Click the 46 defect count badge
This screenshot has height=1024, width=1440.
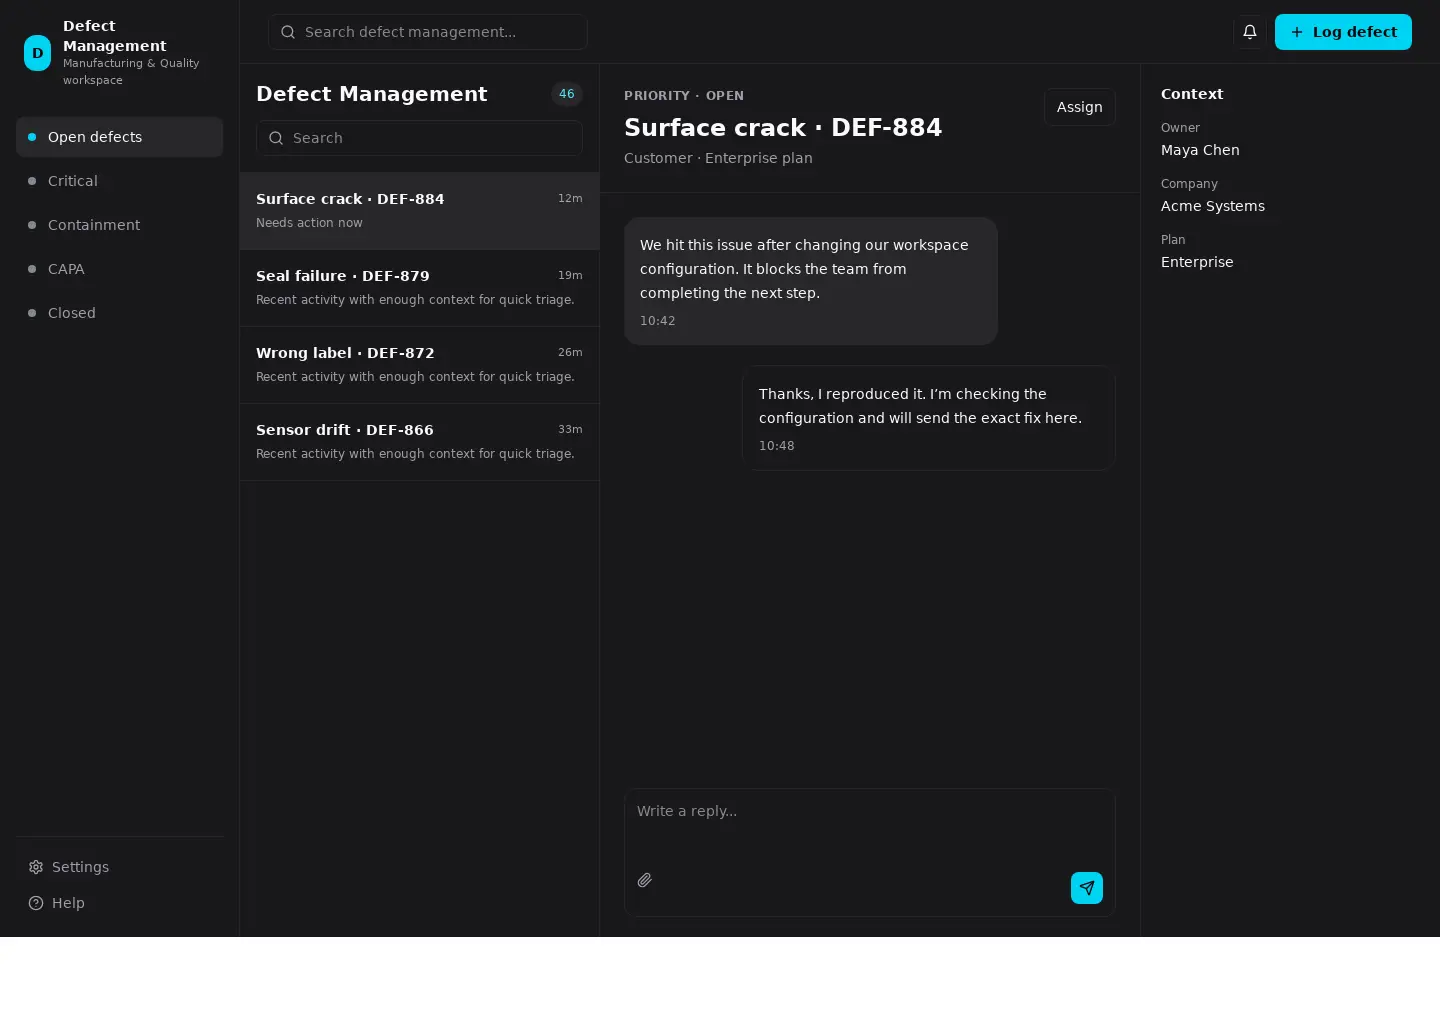pyautogui.click(x=567, y=94)
